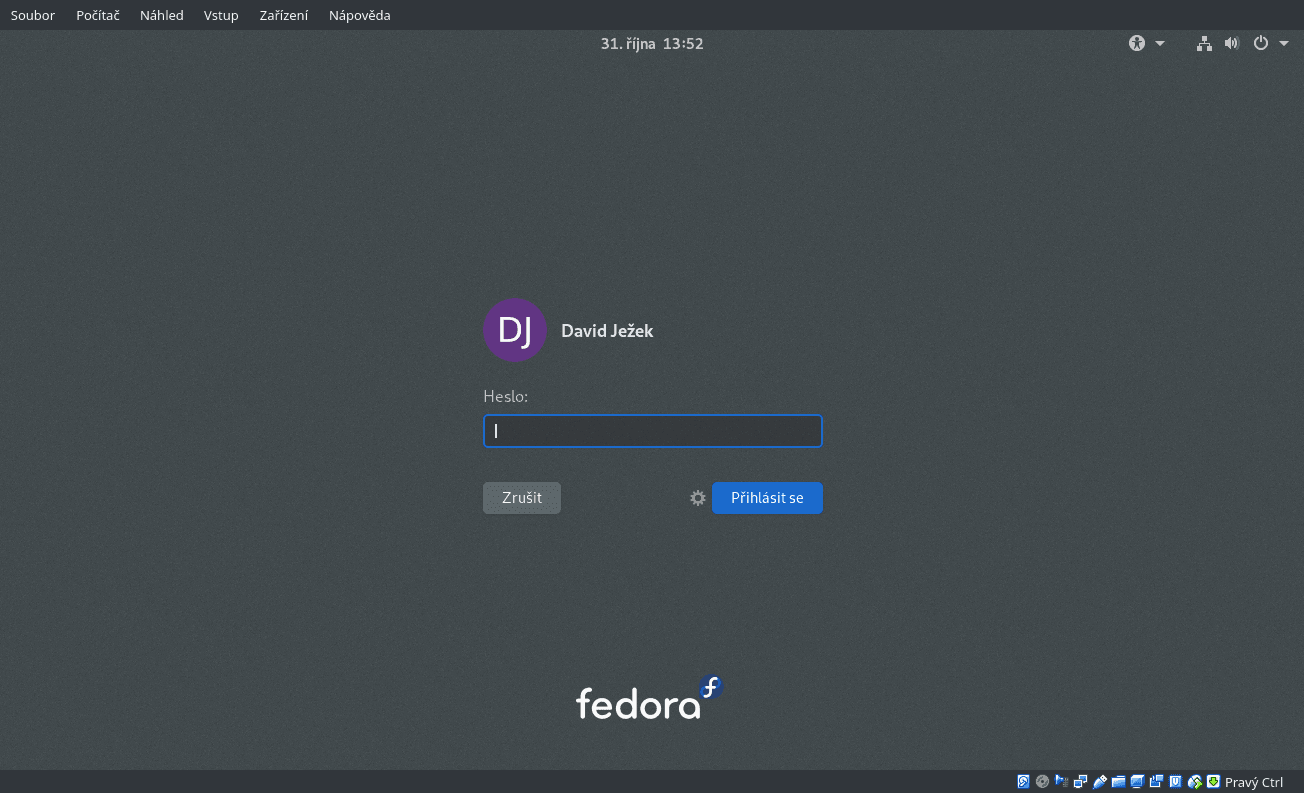
Task: Click the hard disk status icon
Action: click(x=1023, y=781)
